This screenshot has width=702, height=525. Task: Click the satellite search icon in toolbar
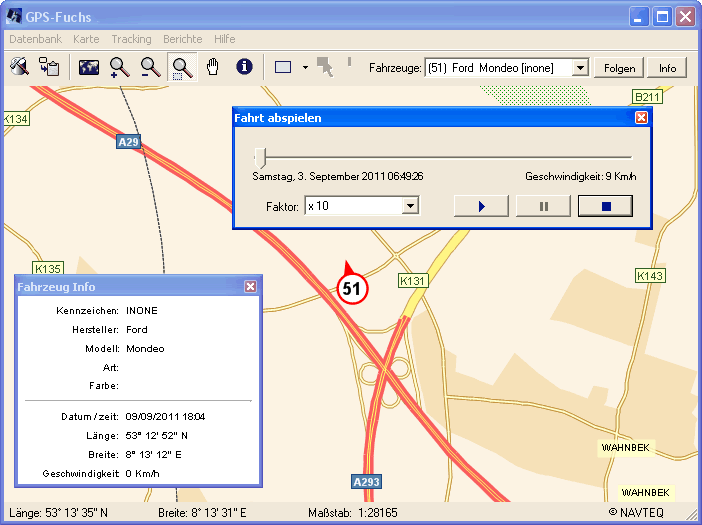click(x=19, y=67)
